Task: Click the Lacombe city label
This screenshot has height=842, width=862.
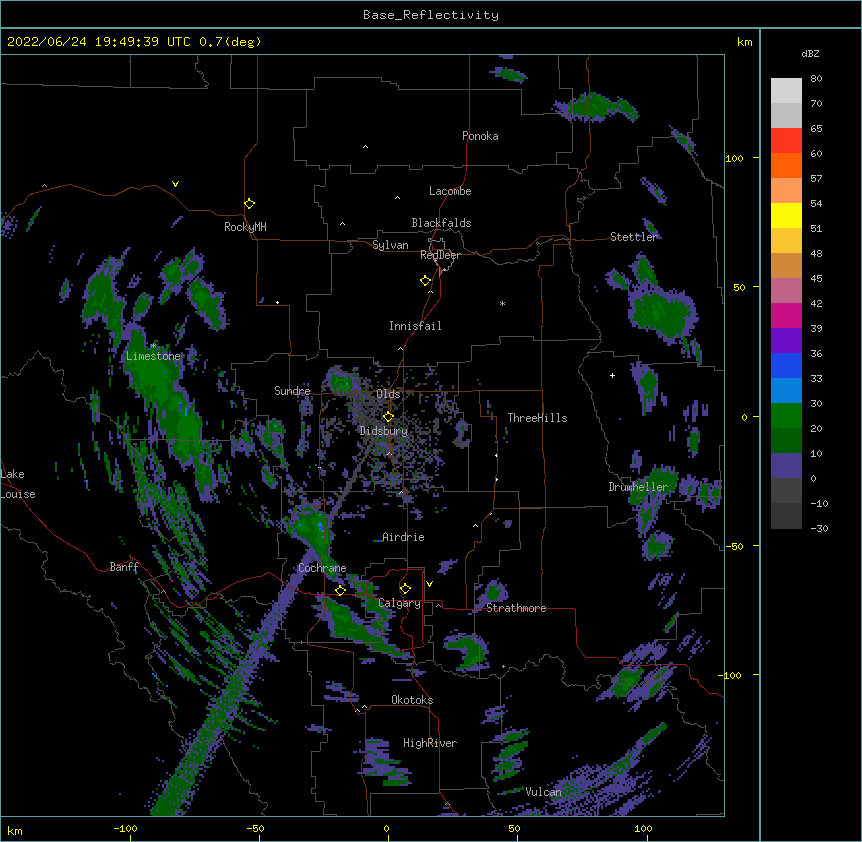Action: pyautogui.click(x=450, y=191)
